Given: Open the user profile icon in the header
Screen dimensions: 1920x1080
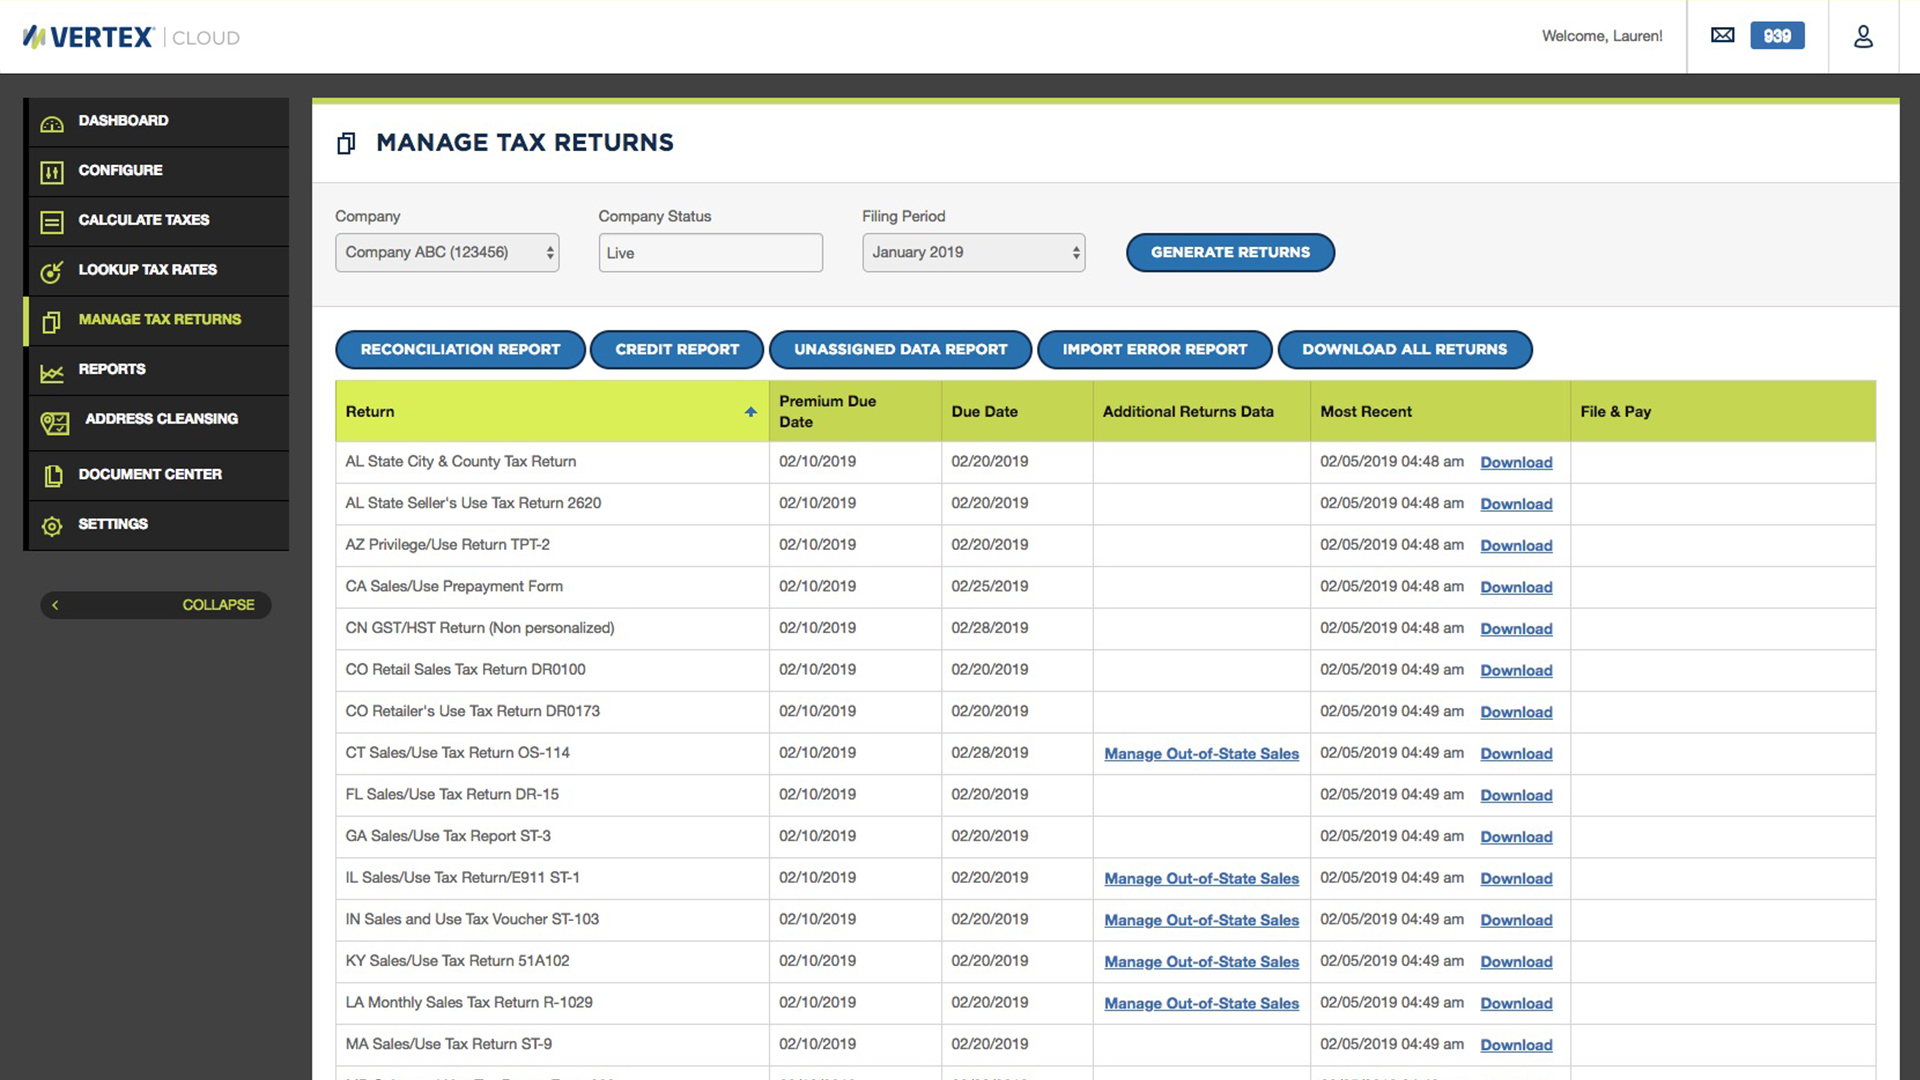Looking at the screenshot, I should [1863, 37].
